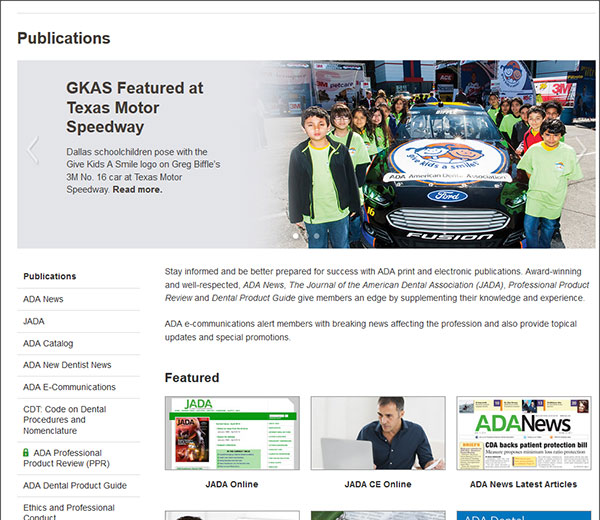The height and width of the screenshot is (520, 600).
Task: Open ADA Dental Product Guide sidebar link
Action: (x=75, y=486)
